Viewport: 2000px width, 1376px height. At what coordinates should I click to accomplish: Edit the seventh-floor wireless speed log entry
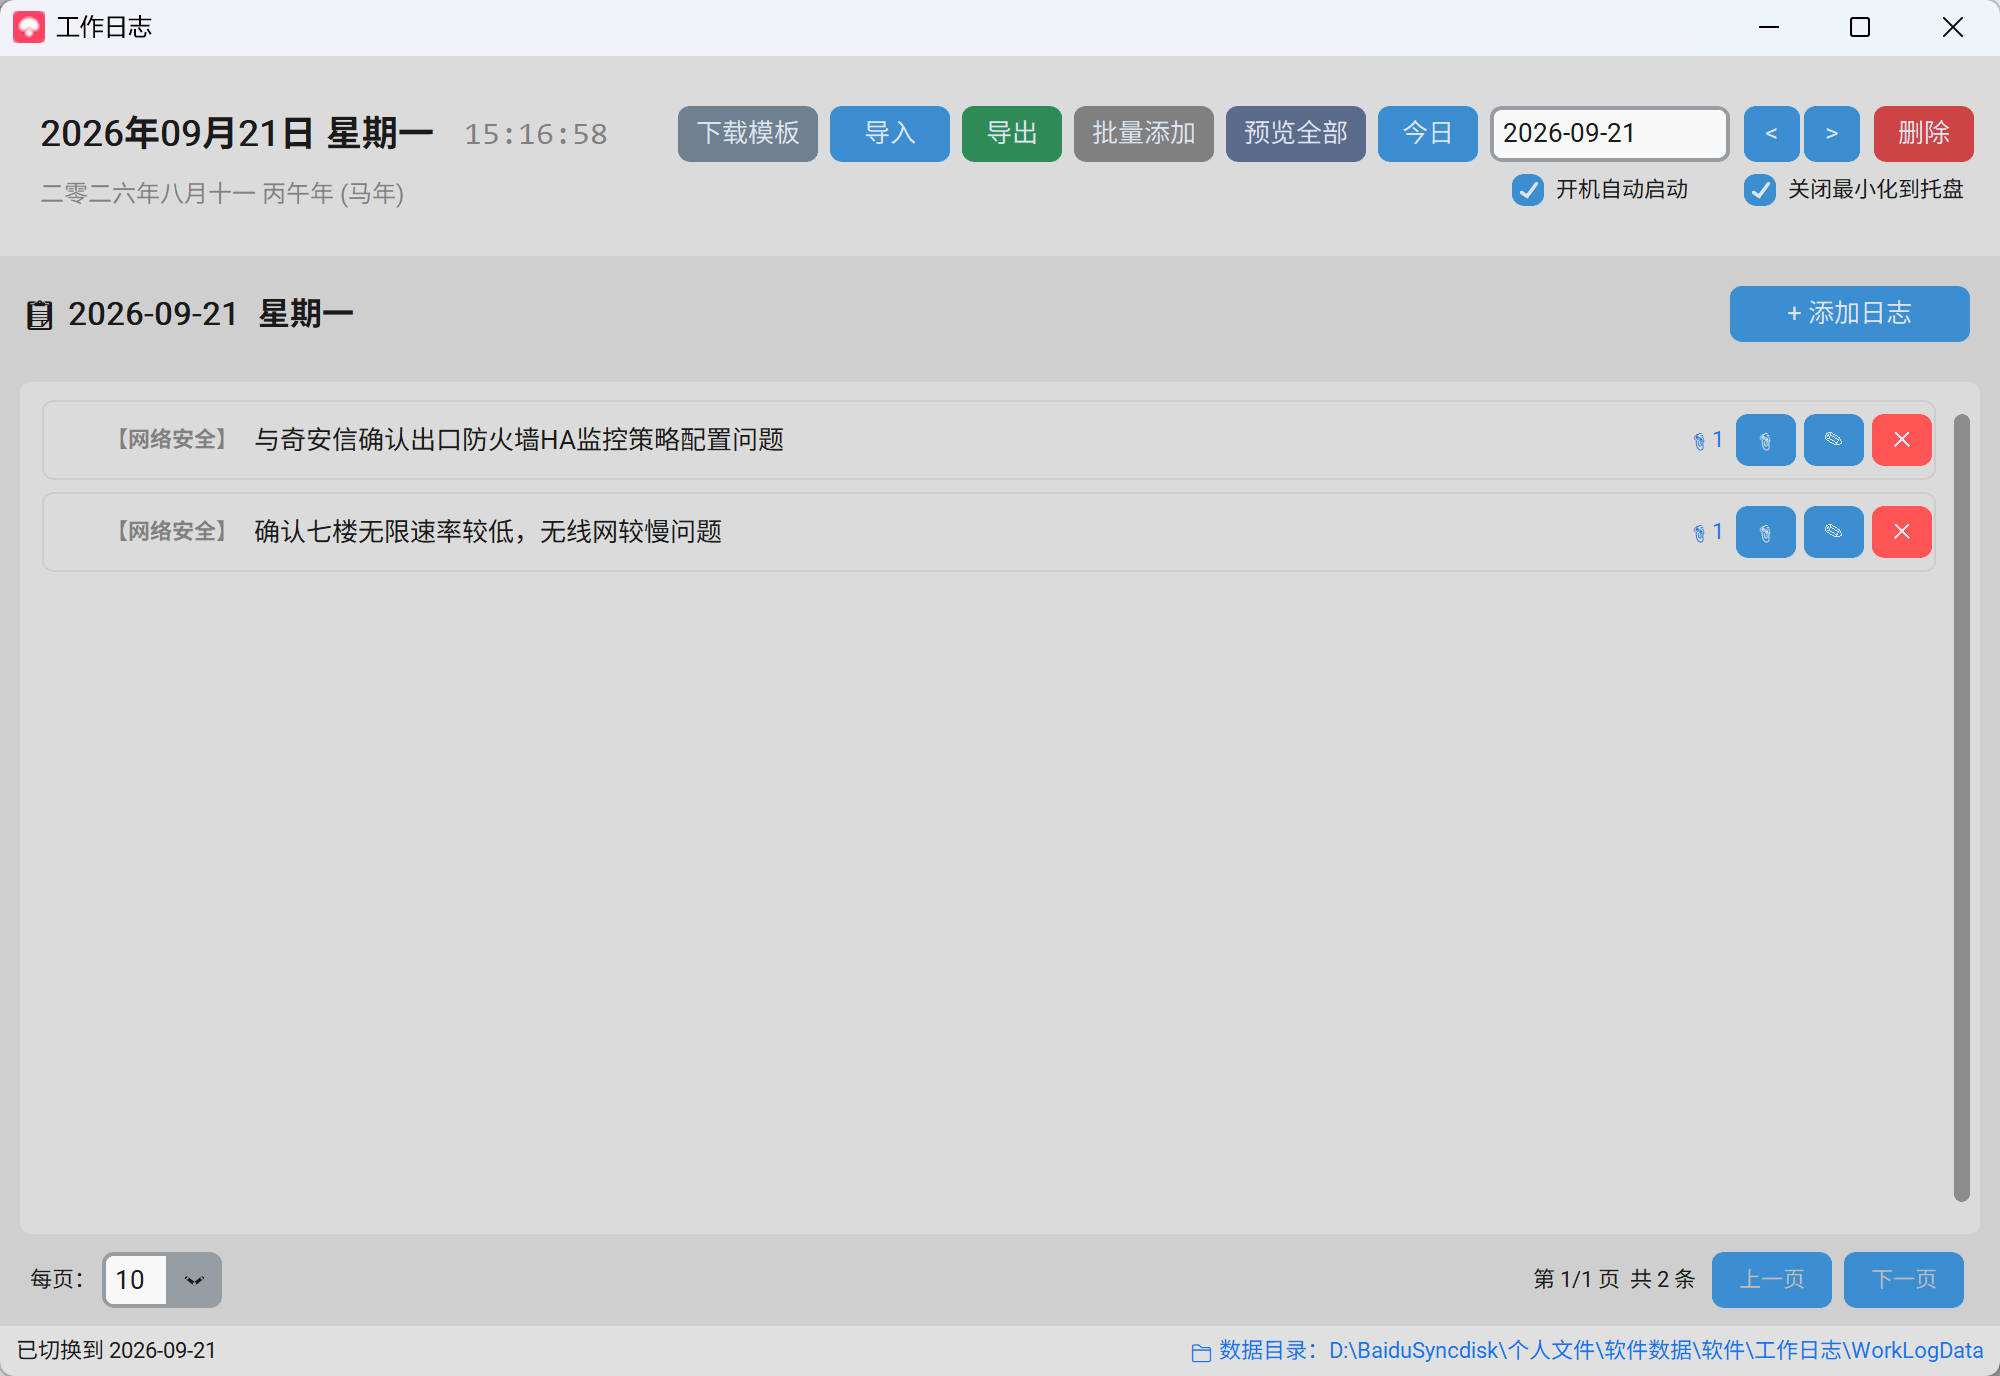tap(1833, 532)
